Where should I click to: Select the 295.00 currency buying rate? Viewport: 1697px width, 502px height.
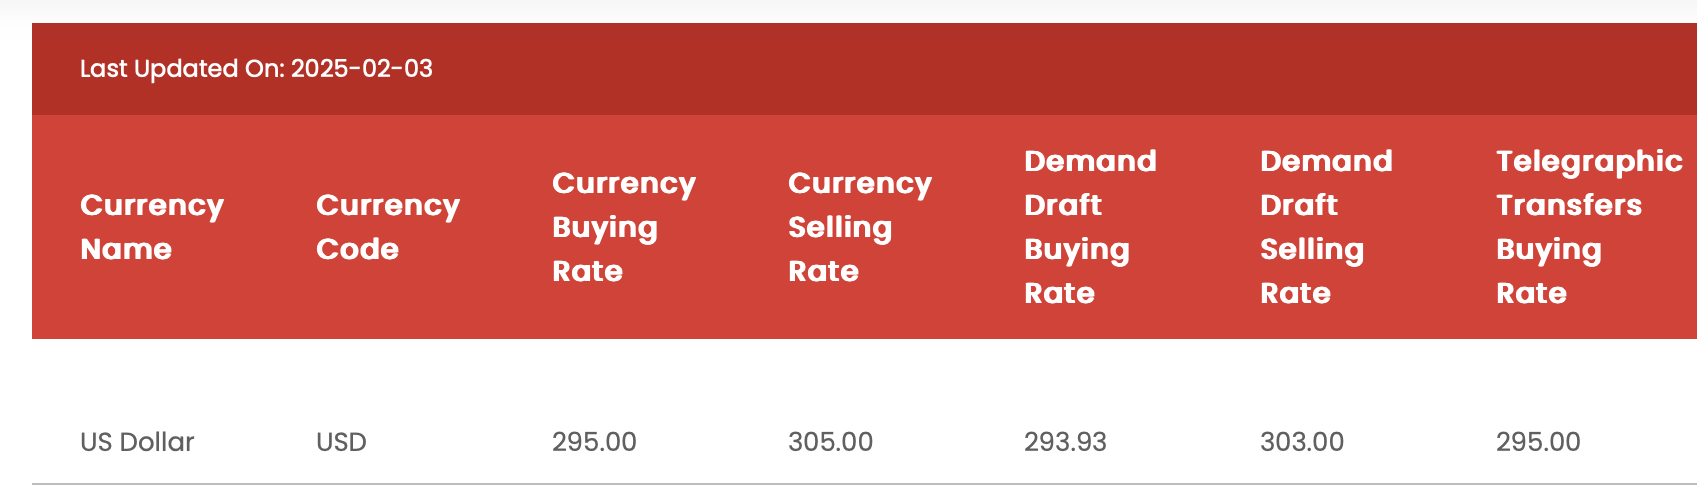point(594,442)
